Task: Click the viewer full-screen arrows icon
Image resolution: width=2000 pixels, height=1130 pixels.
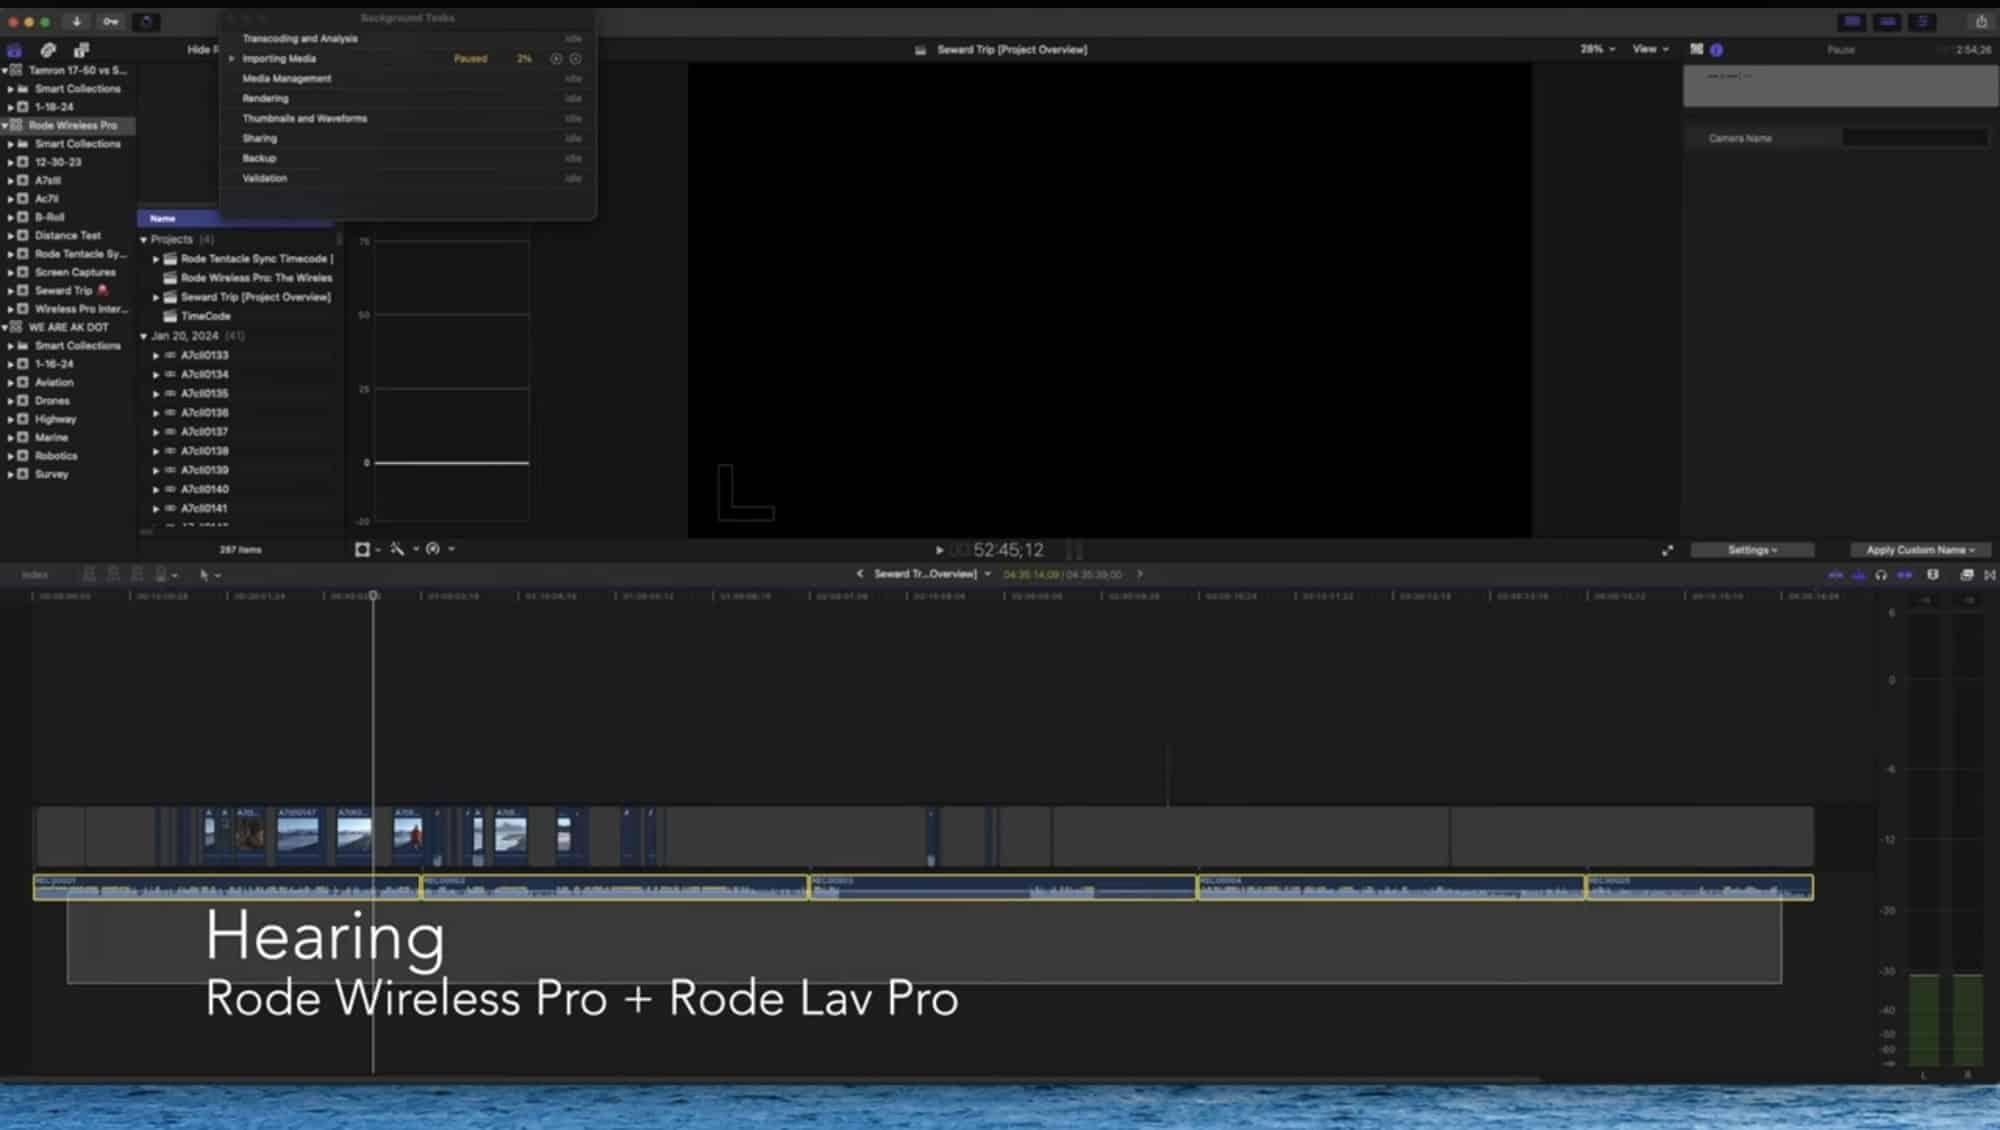Action: pyautogui.click(x=1667, y=550)
